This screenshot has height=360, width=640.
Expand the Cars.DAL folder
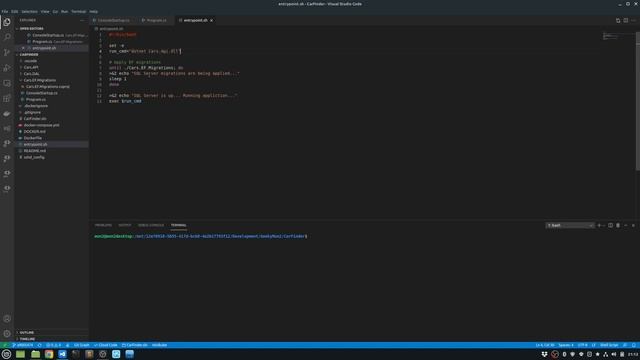point(31,74)
